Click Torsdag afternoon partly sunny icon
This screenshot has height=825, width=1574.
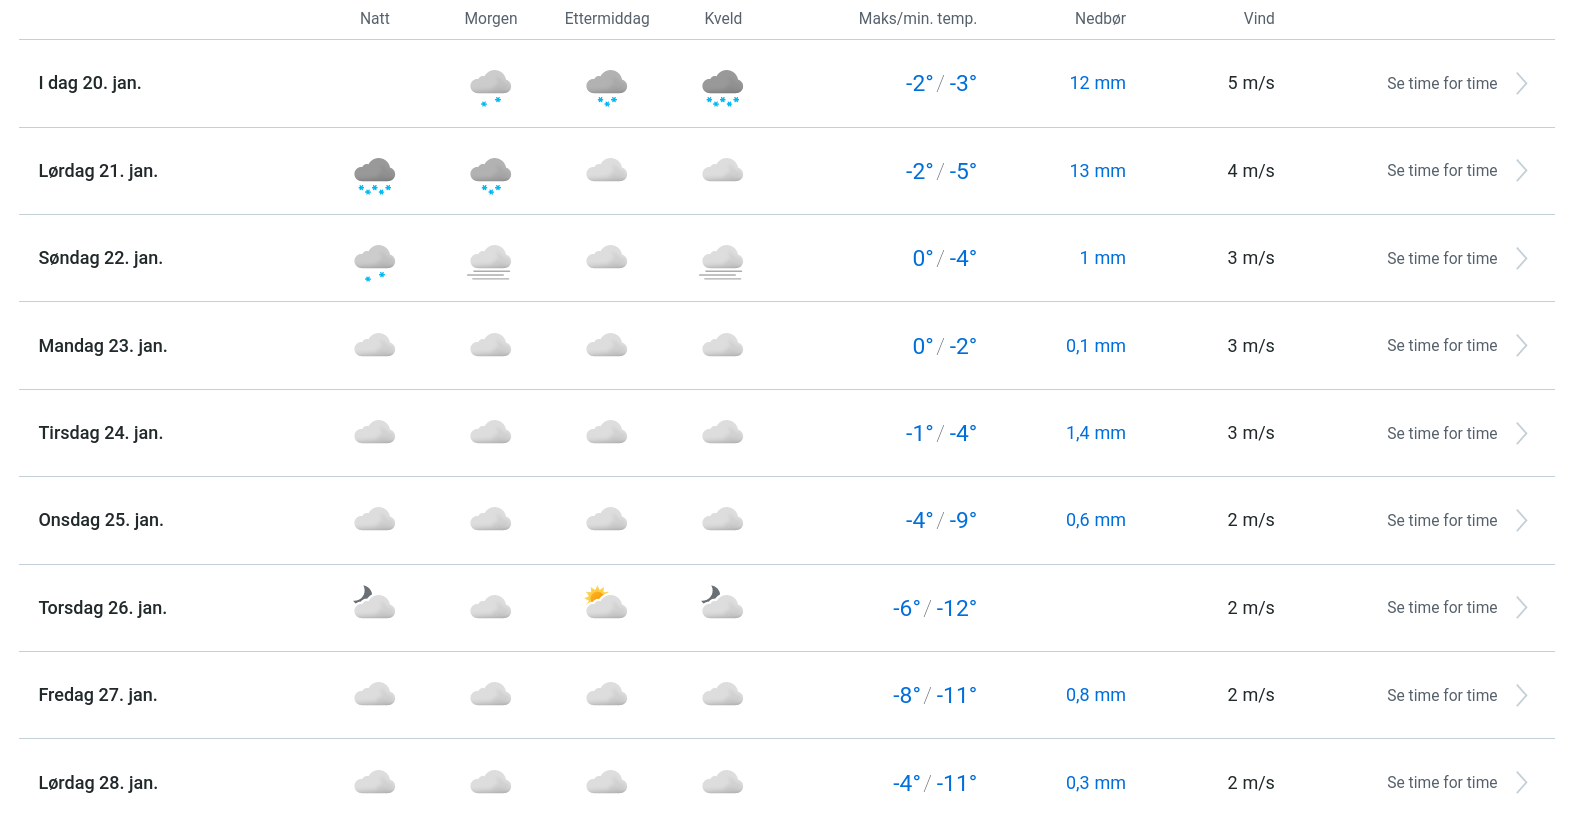tap(606, 603)
